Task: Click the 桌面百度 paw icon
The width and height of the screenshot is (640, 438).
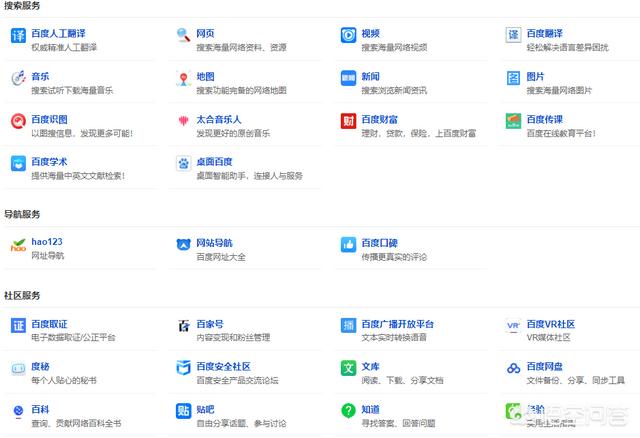Action: coord(183,163)
